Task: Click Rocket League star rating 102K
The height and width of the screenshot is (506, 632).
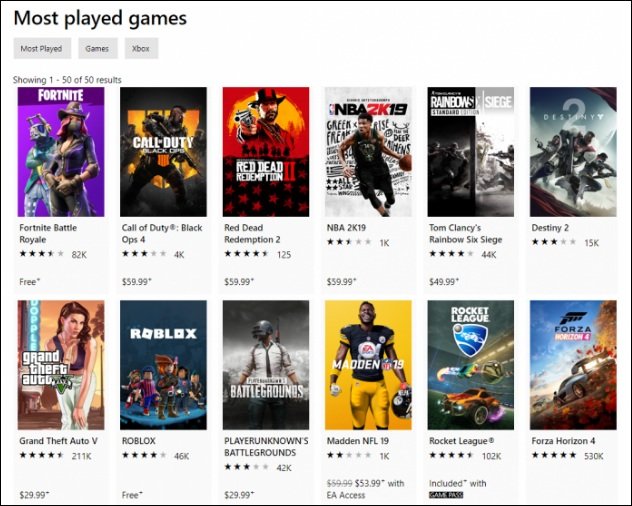Action: [465, 456]
